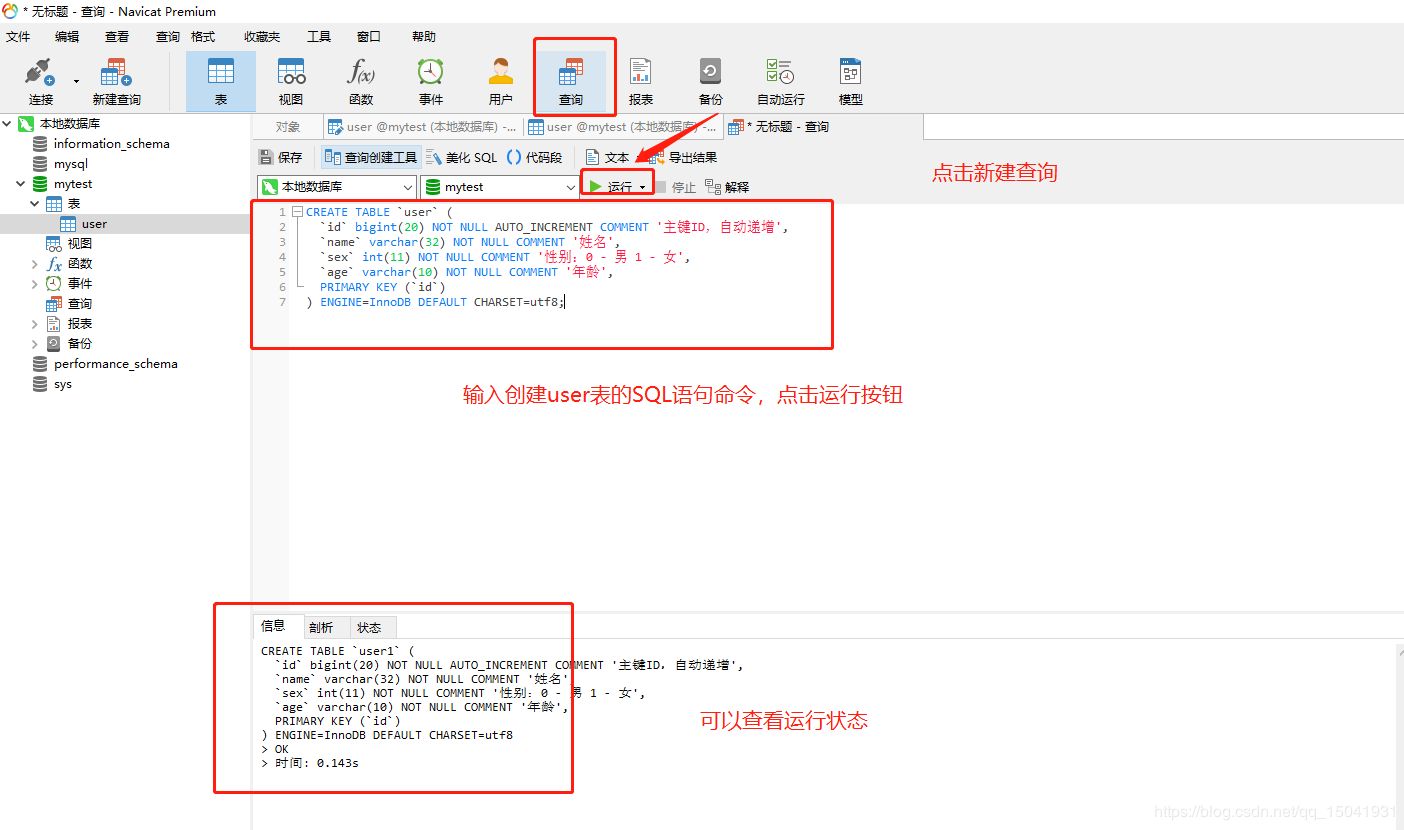Viewport: 1404px width, 830px height.
Task: Open the 工具 menu
Action: pyautogui.click(x=319, y=37)
